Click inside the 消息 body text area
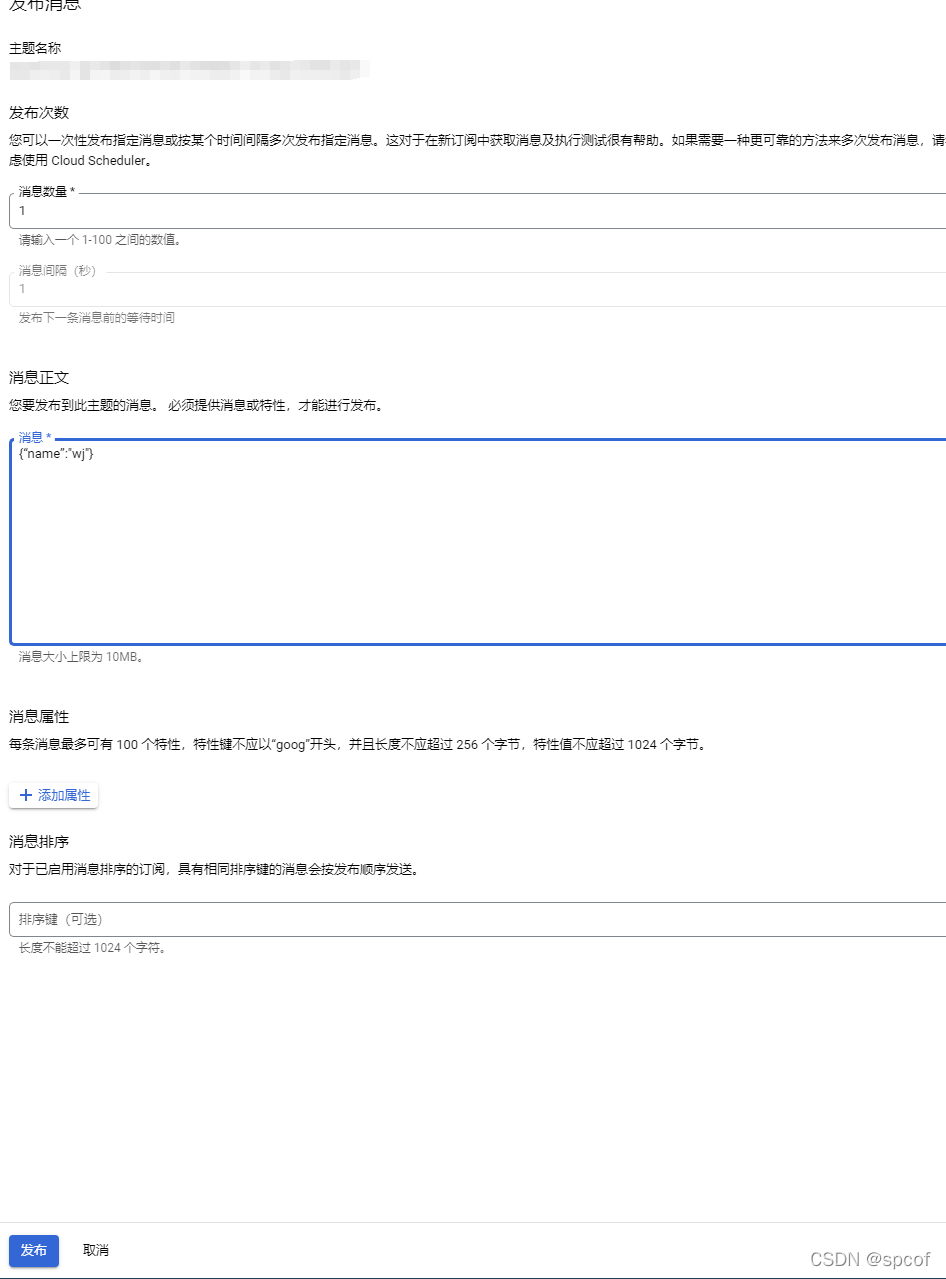Screen dimensions: 946x1279 [x=478, y=542]
